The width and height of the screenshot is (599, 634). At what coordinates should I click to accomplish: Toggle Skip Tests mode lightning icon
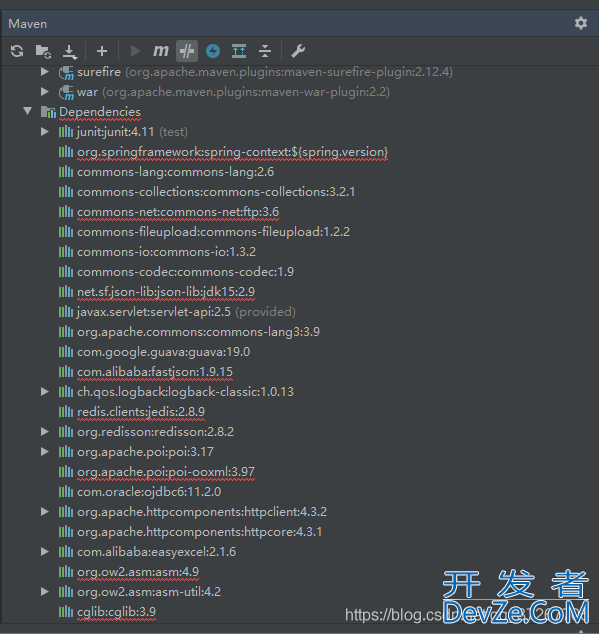click(x=213, y=51)
